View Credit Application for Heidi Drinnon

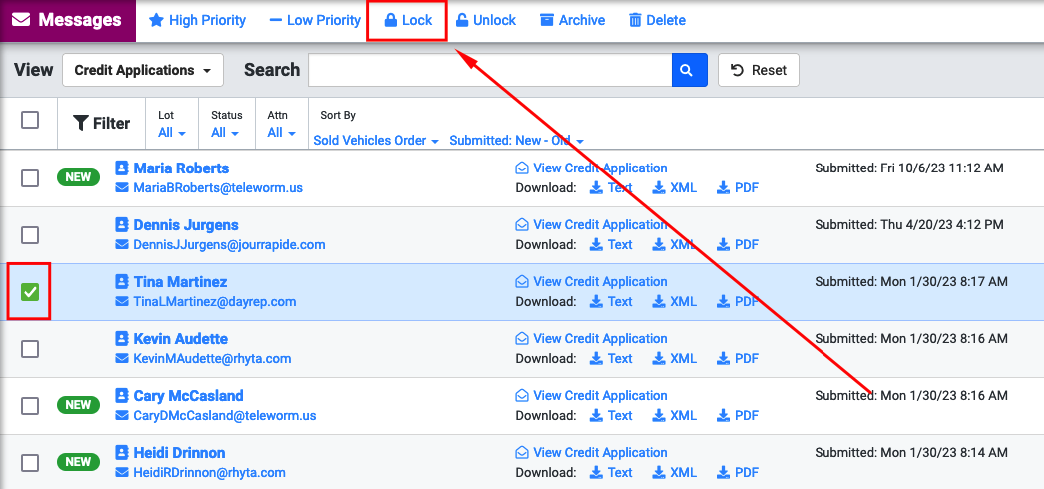[591, 453]
